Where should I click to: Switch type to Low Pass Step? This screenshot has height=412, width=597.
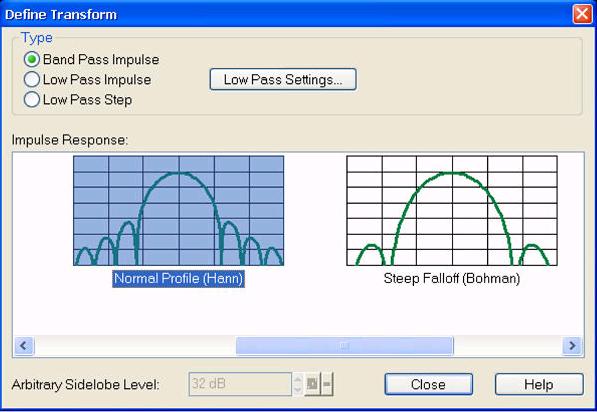(32, 100)
